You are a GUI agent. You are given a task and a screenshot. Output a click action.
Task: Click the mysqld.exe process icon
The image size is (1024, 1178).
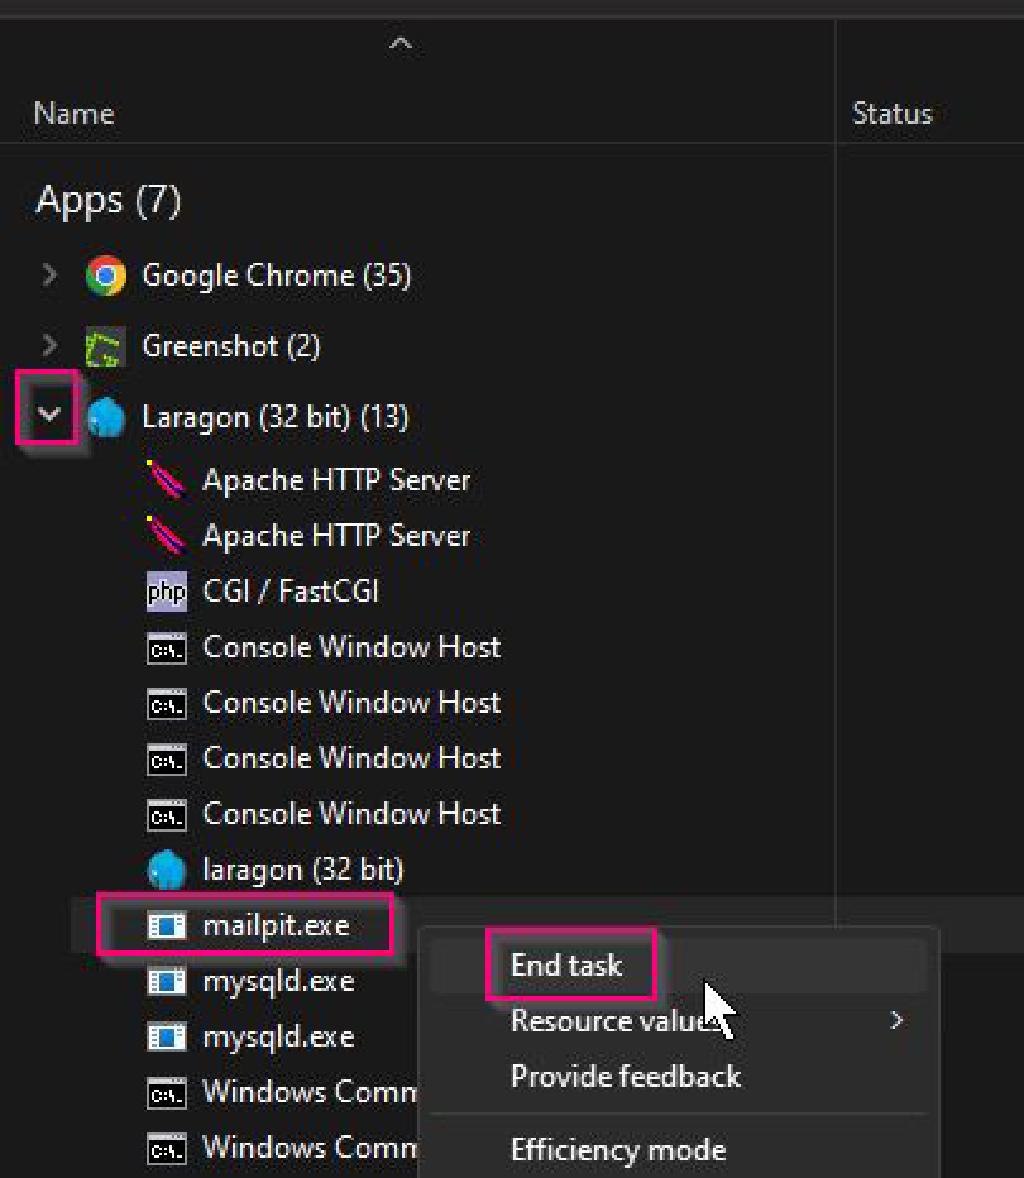click(x=166, y=981)
